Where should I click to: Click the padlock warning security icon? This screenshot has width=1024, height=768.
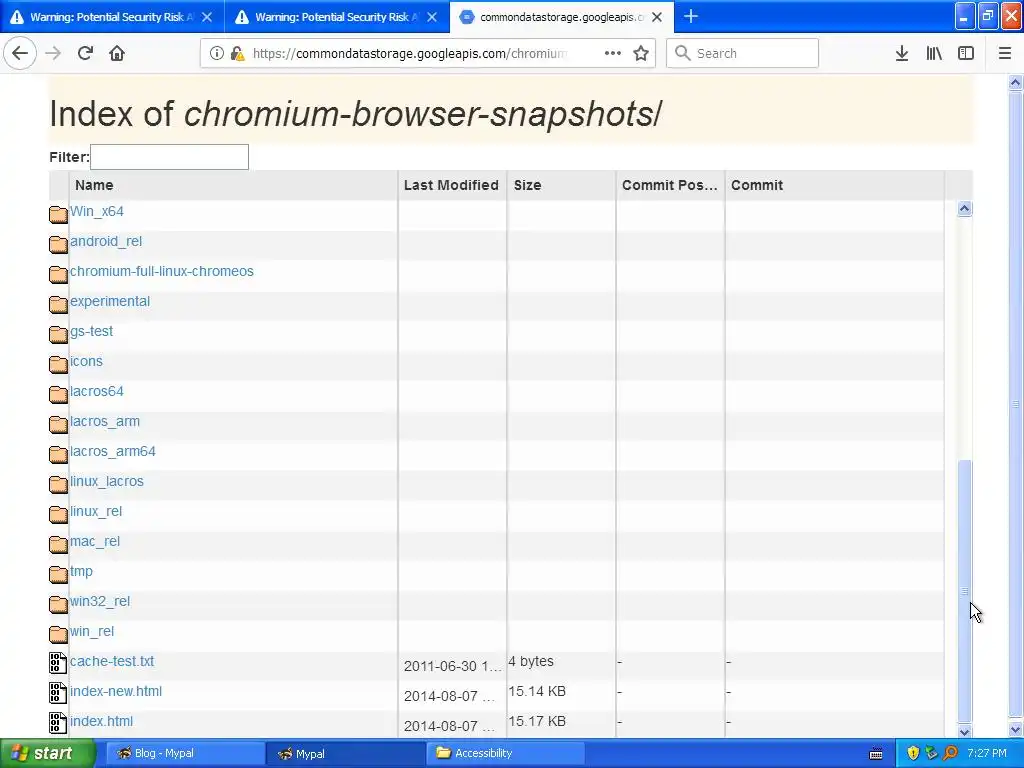pos(238,54)
